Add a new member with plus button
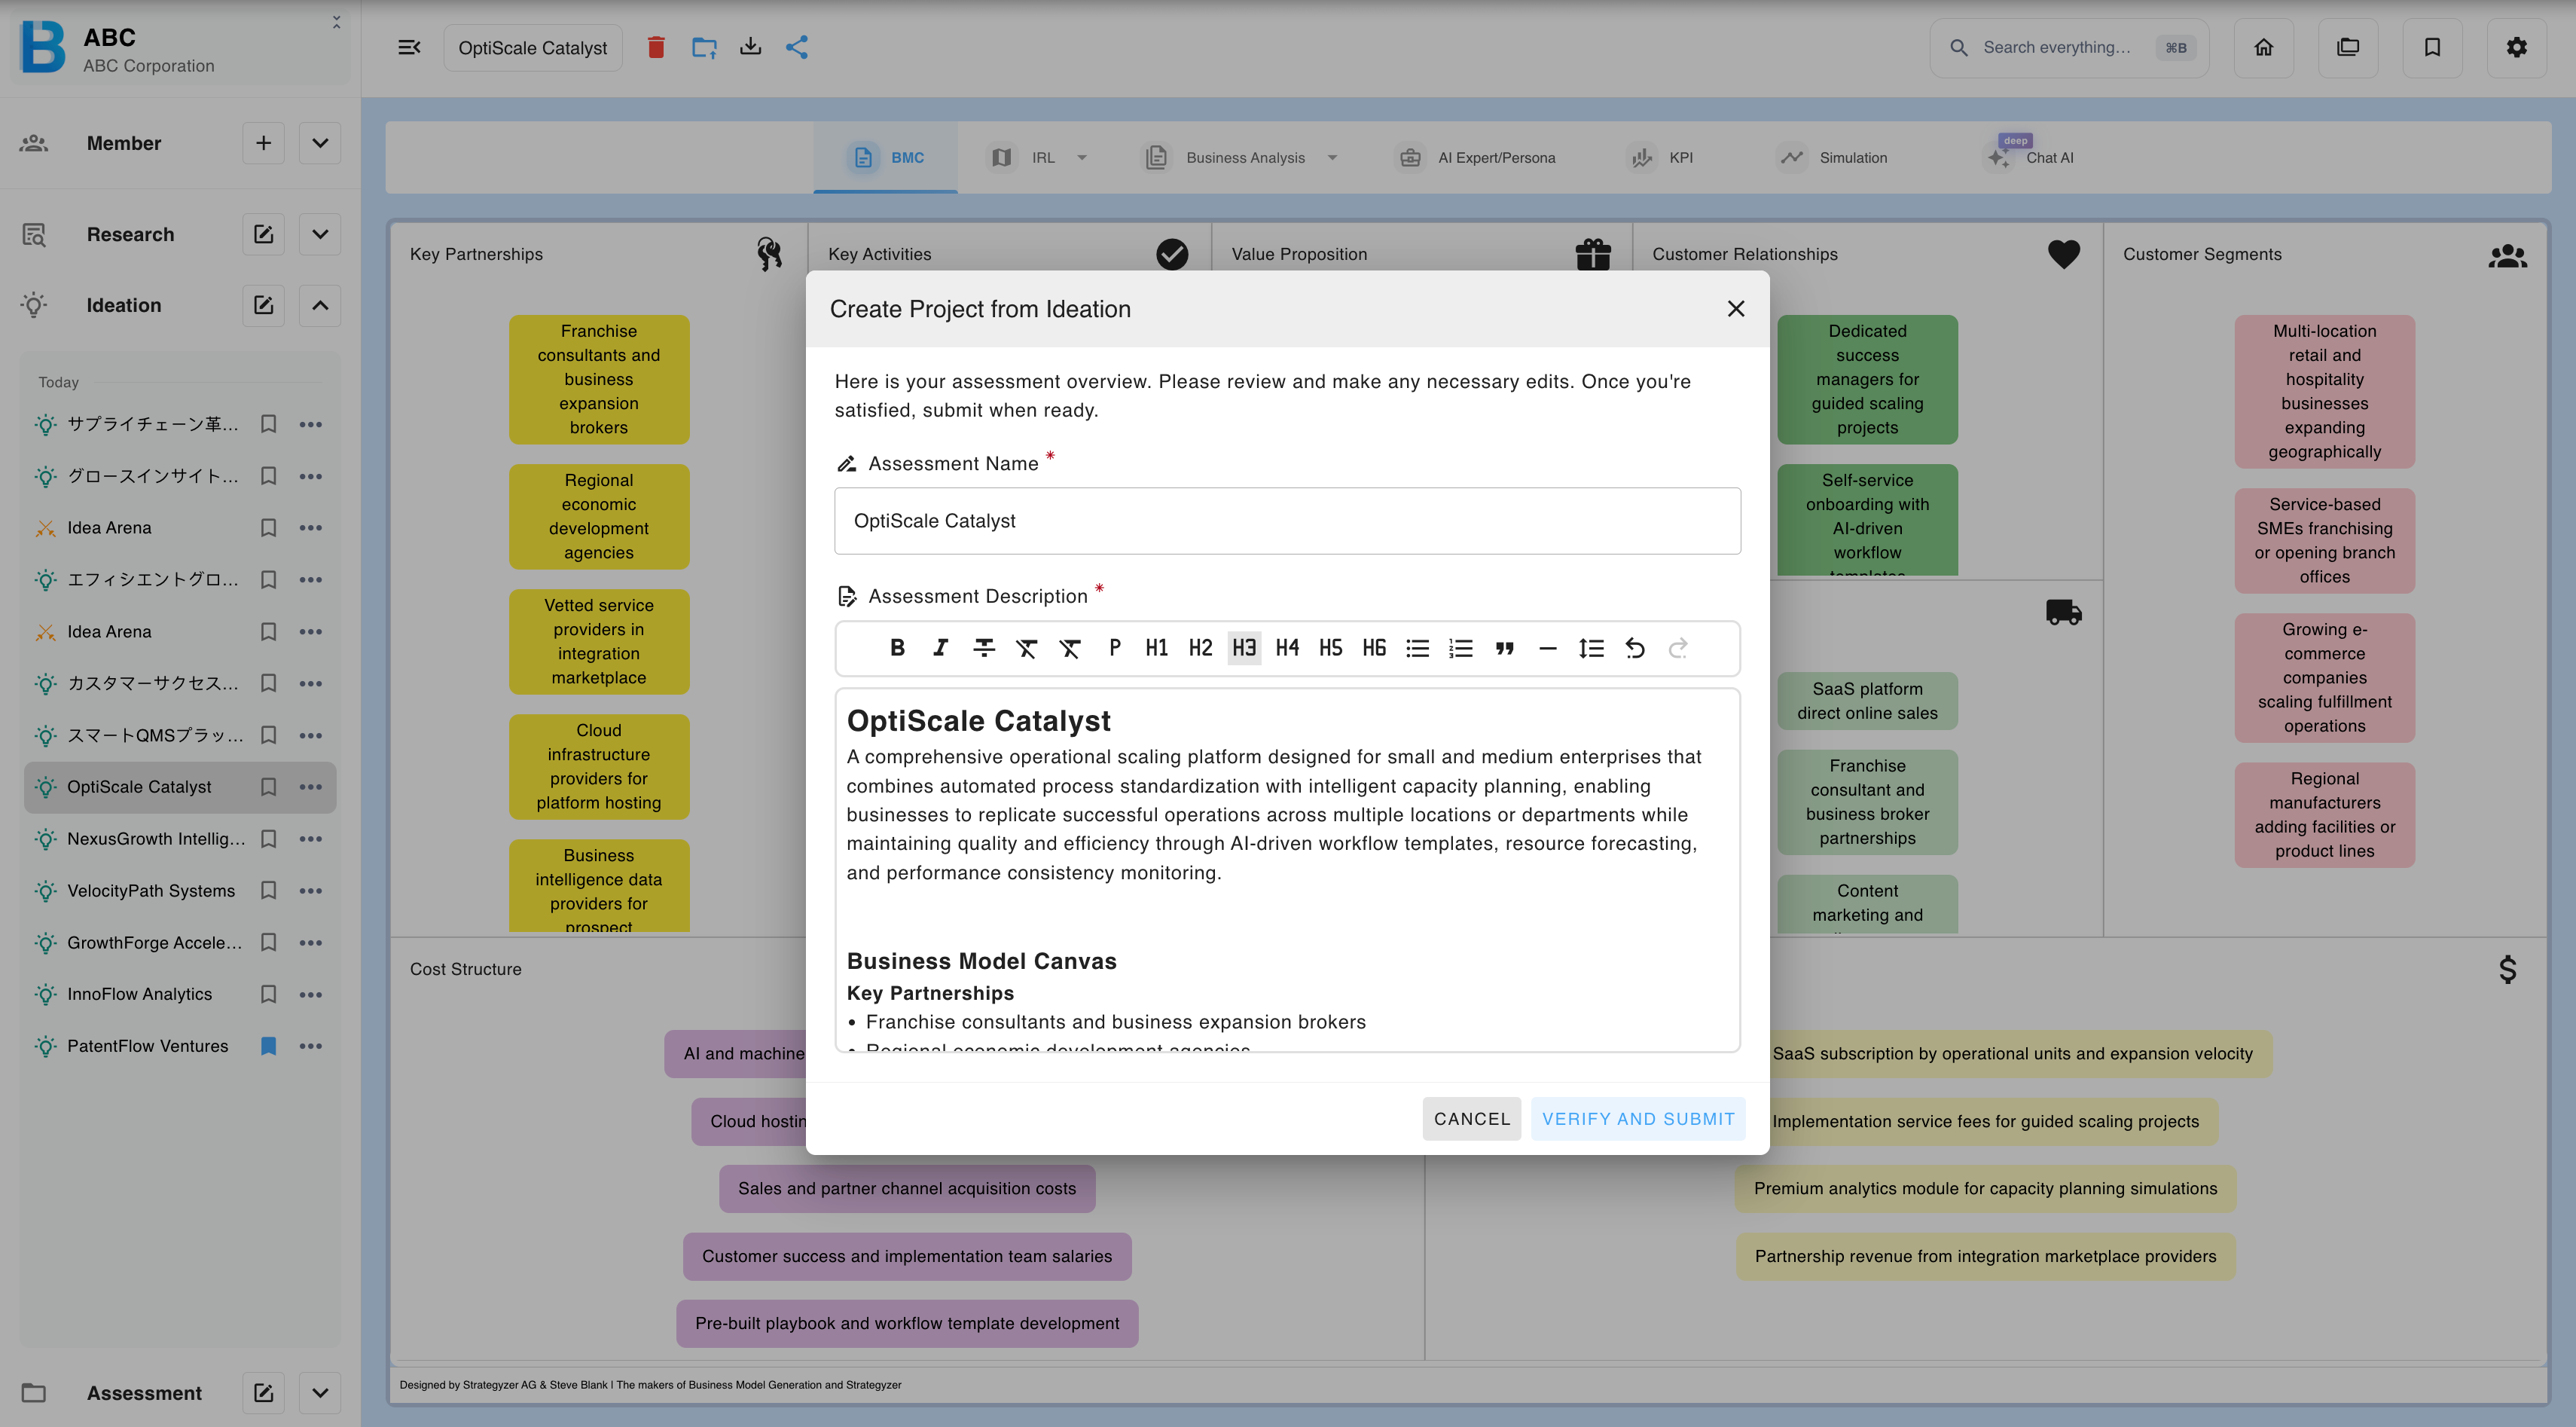Viewport: 2576px width, 1427px height. coord(263,143)
